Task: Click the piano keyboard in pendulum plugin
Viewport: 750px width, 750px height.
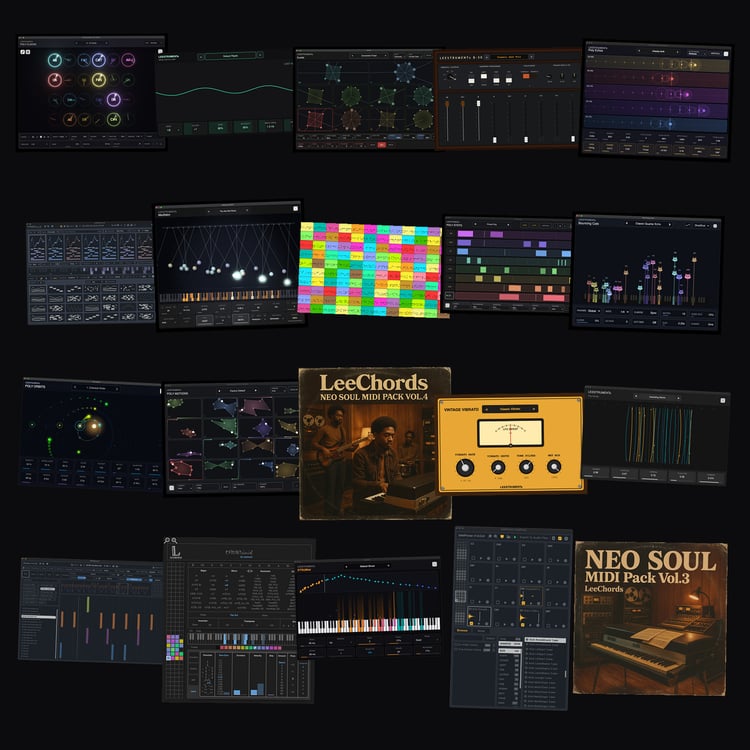Action: click(x=230, y=296)
